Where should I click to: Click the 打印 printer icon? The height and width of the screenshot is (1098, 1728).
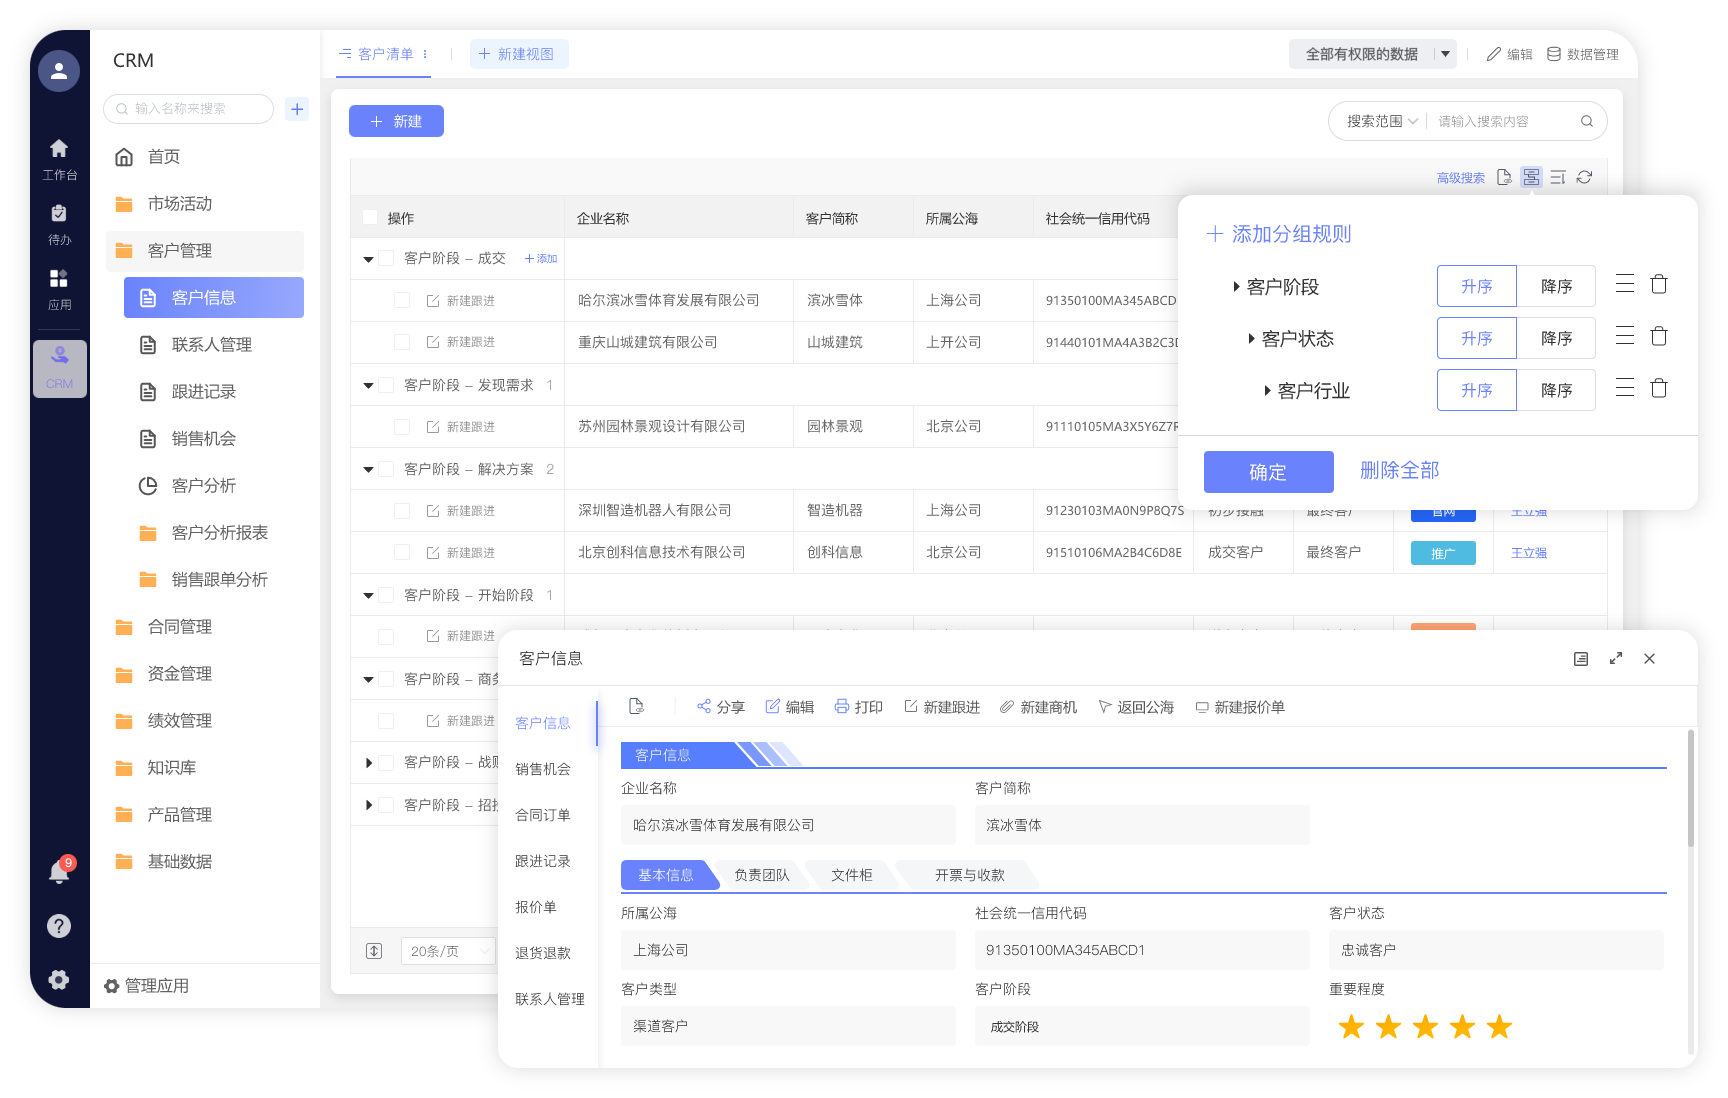tap(842, 706)
